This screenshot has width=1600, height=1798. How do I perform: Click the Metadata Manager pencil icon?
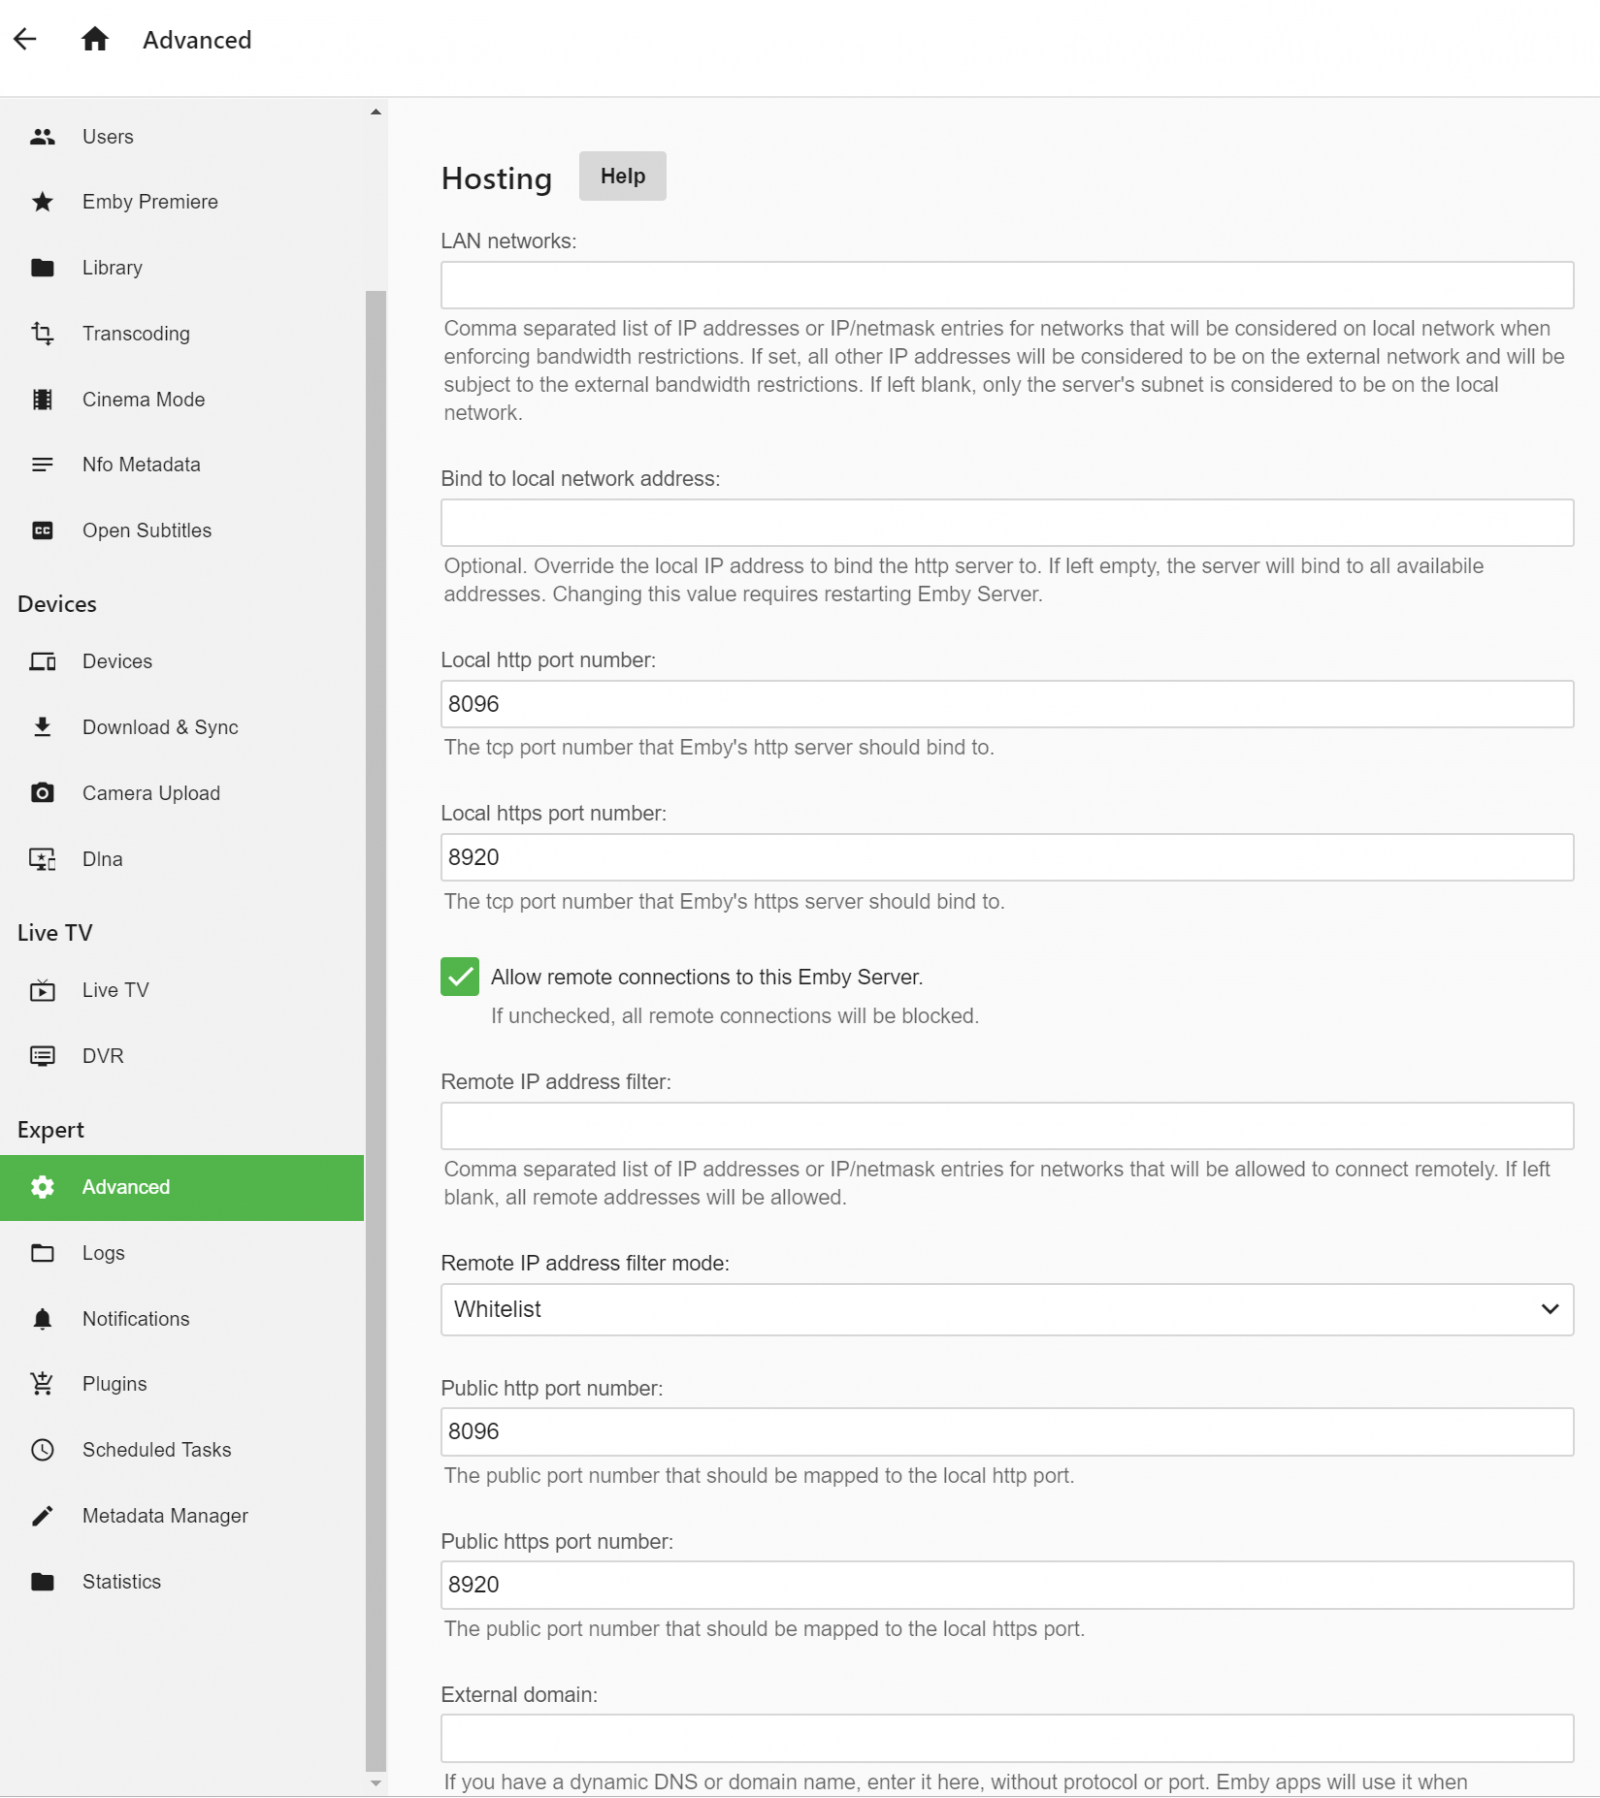click(42, 1516)
